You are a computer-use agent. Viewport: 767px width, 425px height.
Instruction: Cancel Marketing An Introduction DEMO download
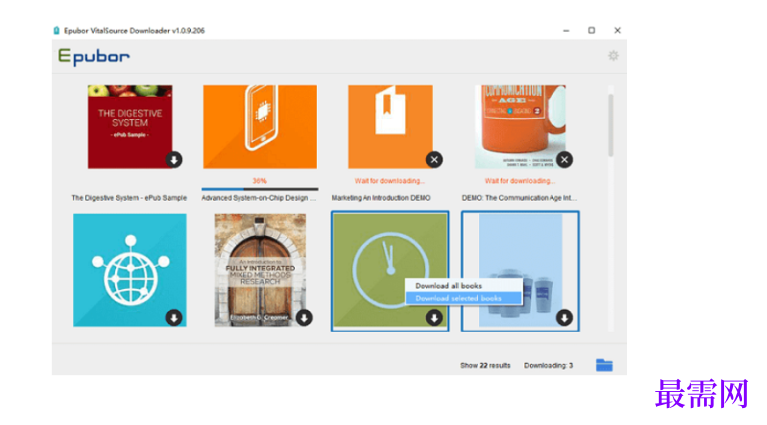(434, 159)
